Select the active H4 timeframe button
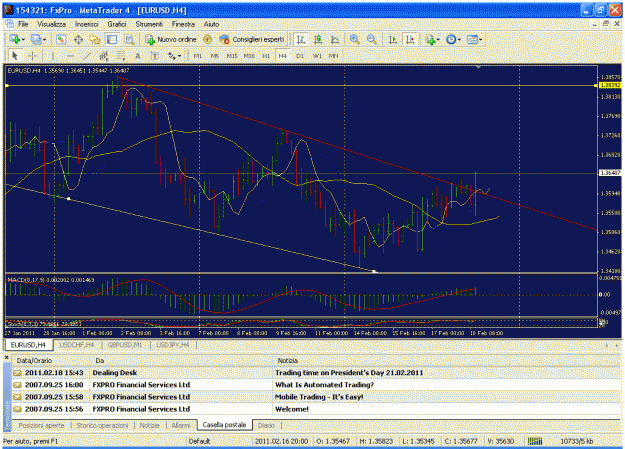This screenshot has height=449, width=625. pos(283,56)
